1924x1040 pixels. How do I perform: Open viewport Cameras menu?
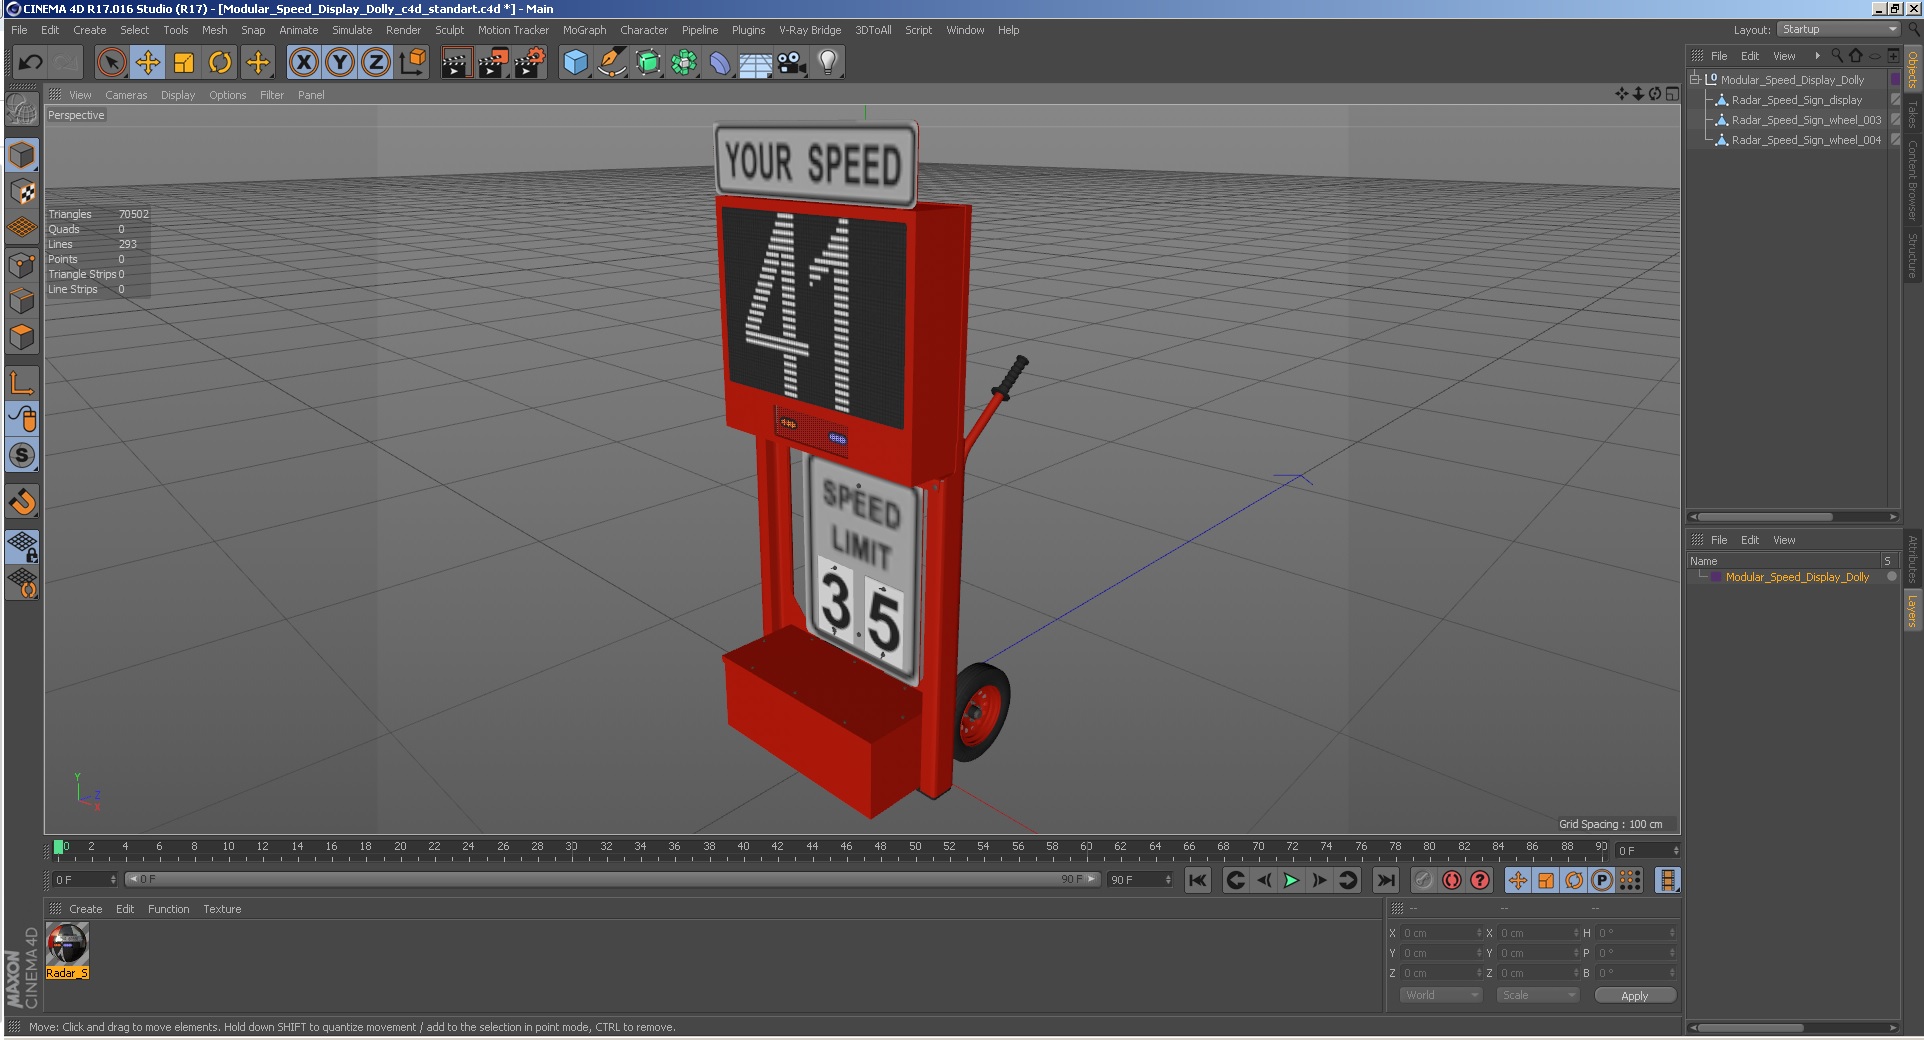(126, 95)
